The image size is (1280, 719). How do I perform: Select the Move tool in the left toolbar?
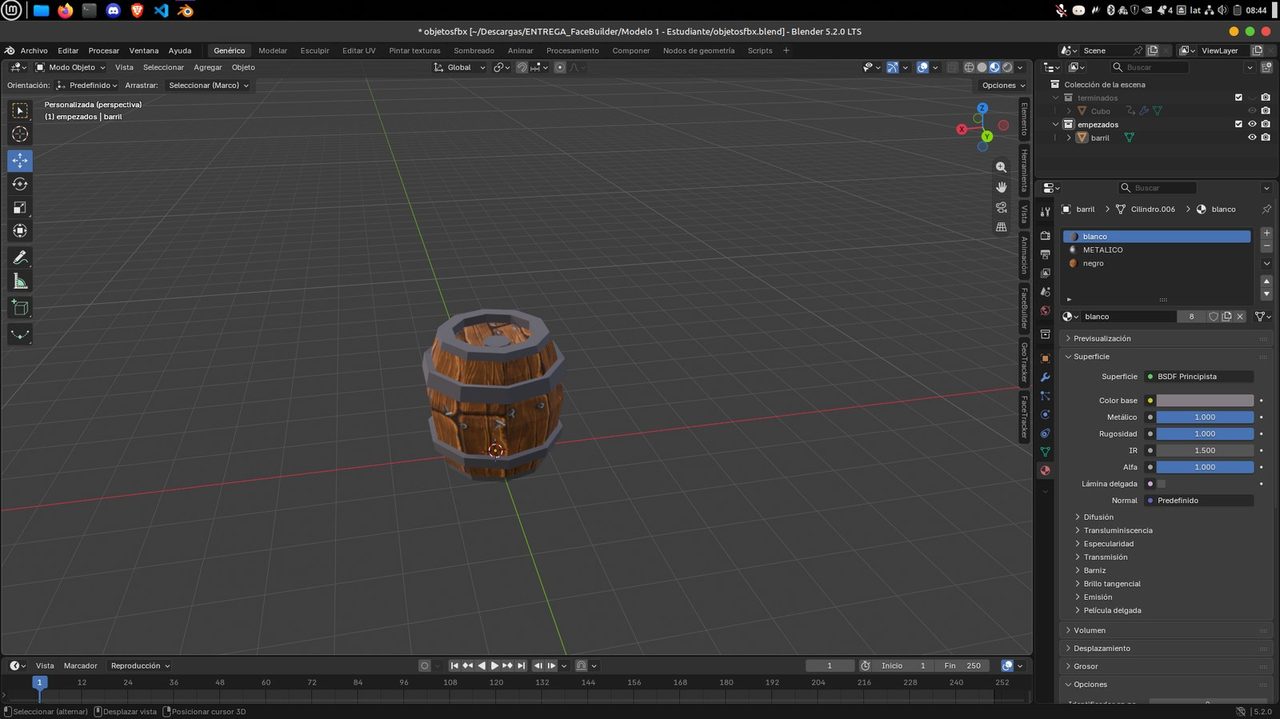[x=20, y=160]
